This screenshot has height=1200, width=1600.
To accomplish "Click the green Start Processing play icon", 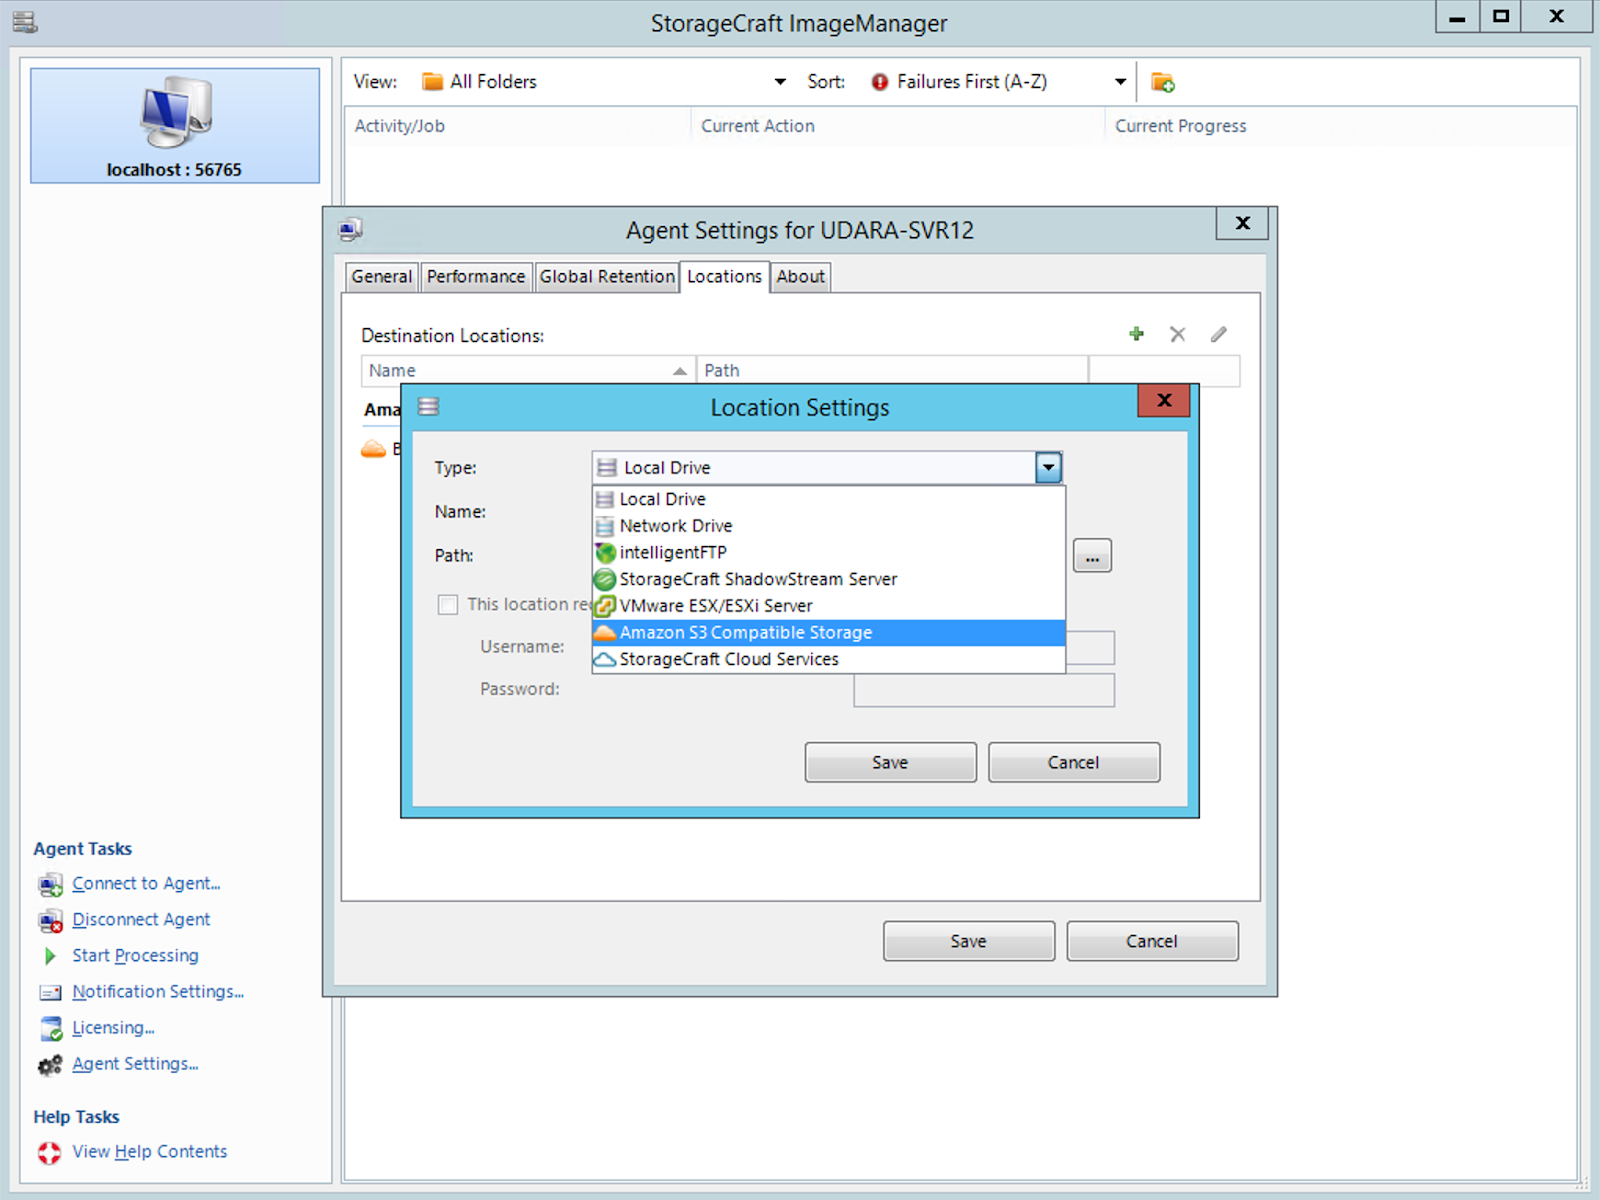I will [50, 957].
